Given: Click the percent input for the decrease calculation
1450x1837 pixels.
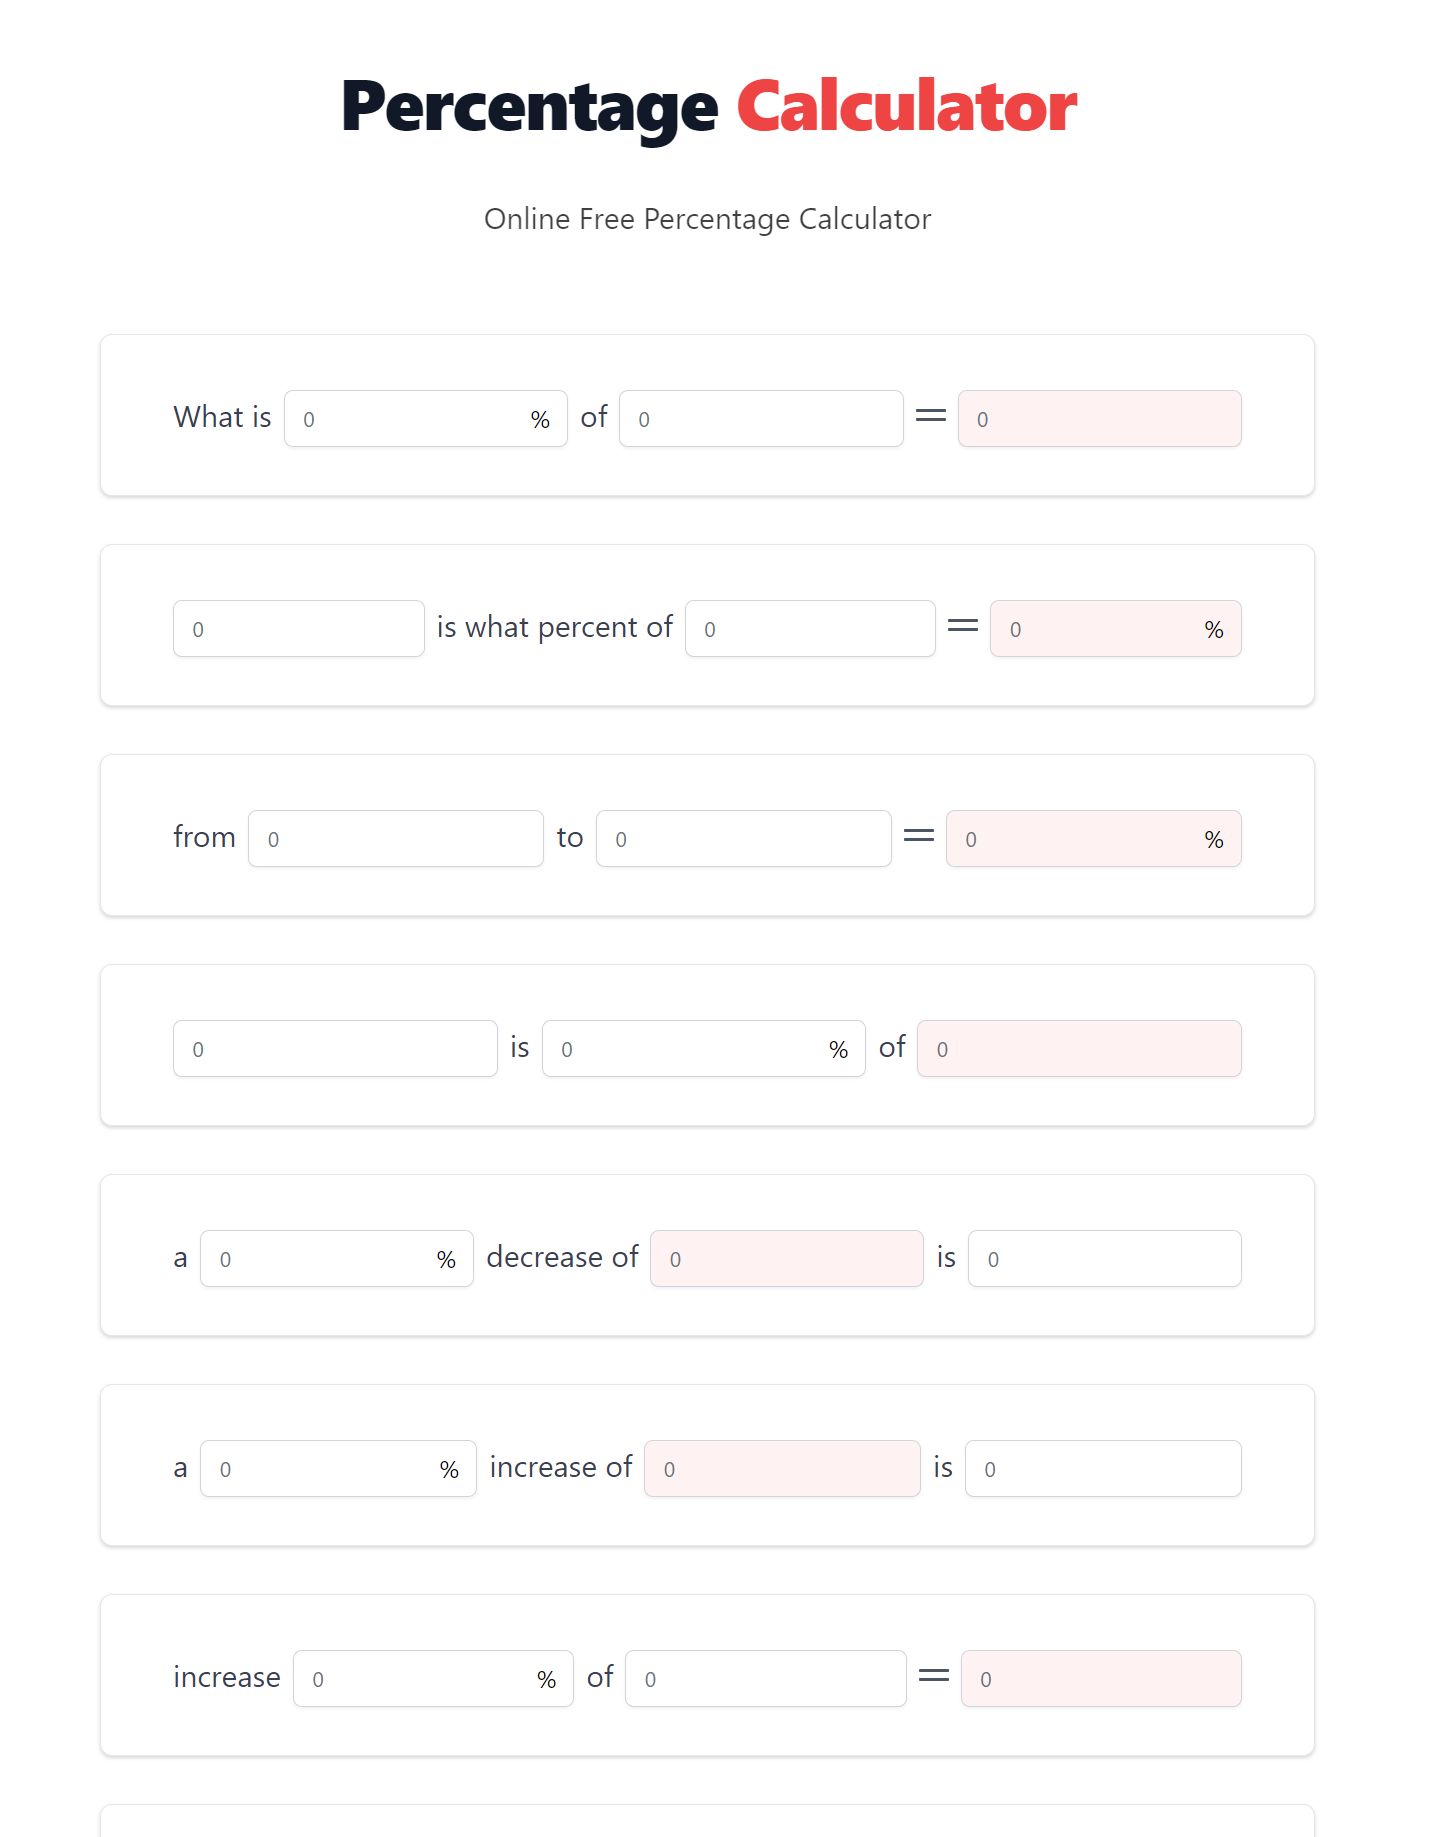Looking at the screenshot, I should (x=336, y=1257).
